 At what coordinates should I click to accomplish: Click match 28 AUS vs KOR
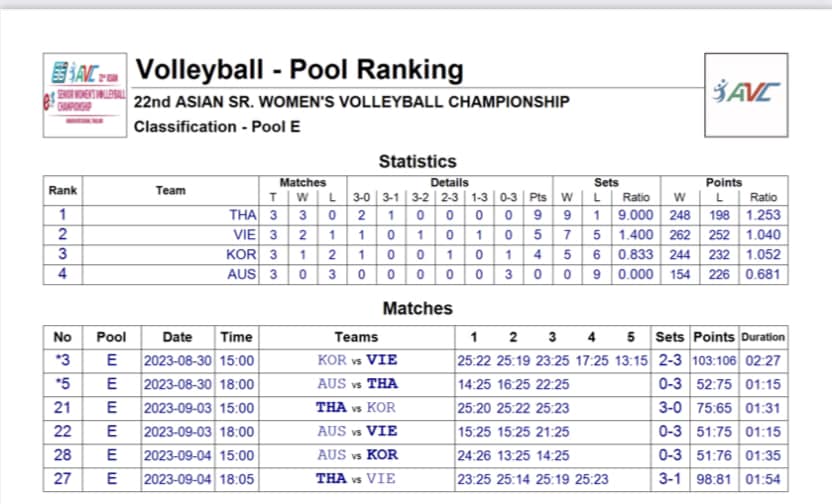click(x=415, y=456)
